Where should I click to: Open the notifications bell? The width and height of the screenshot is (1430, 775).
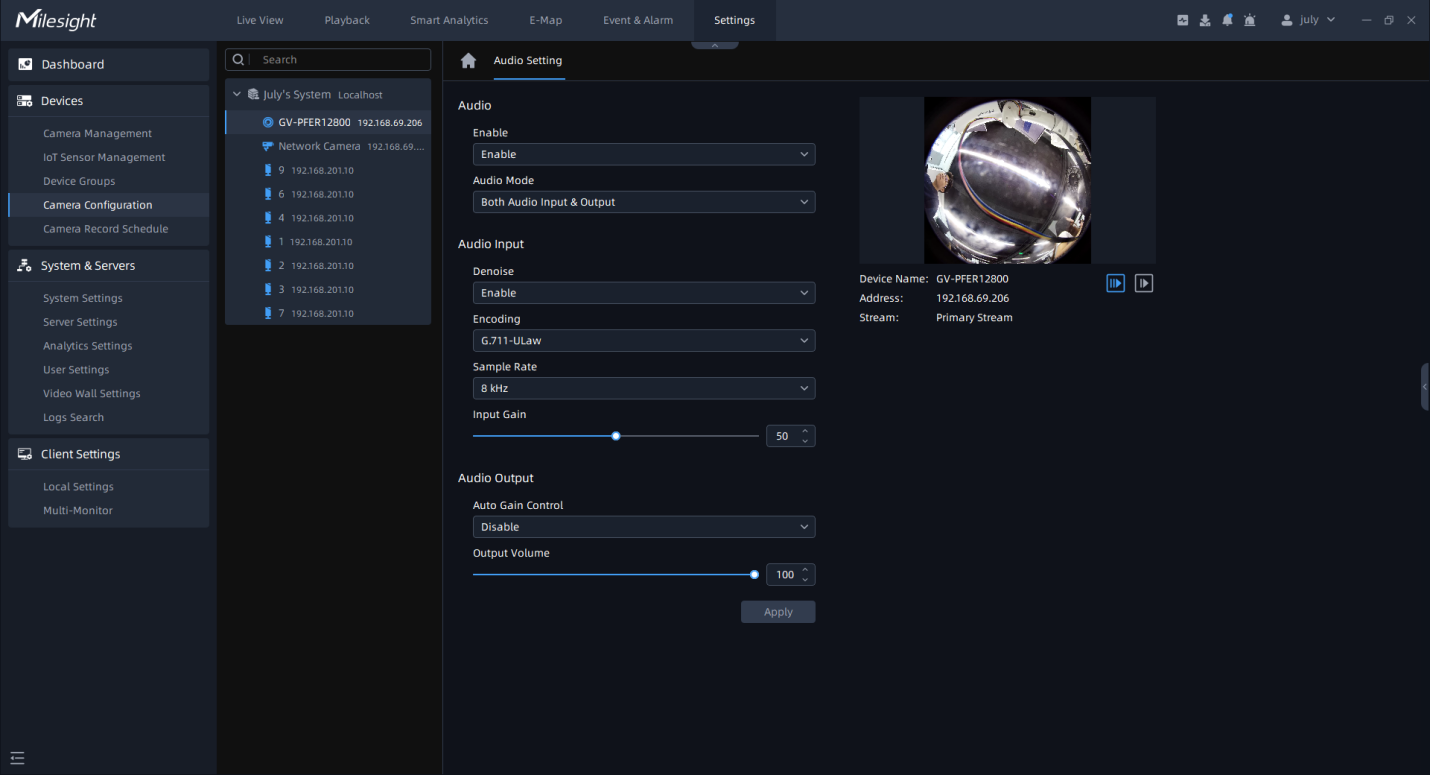[1227, 20]
